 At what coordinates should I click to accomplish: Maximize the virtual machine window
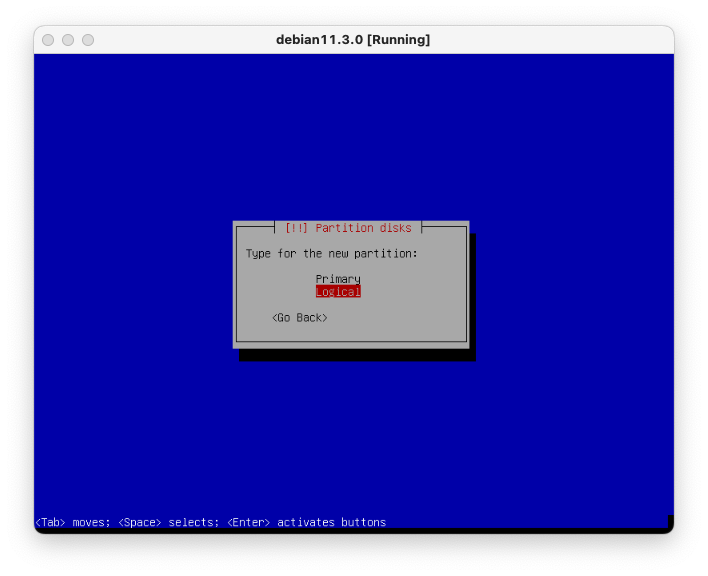tap(88, 40)
